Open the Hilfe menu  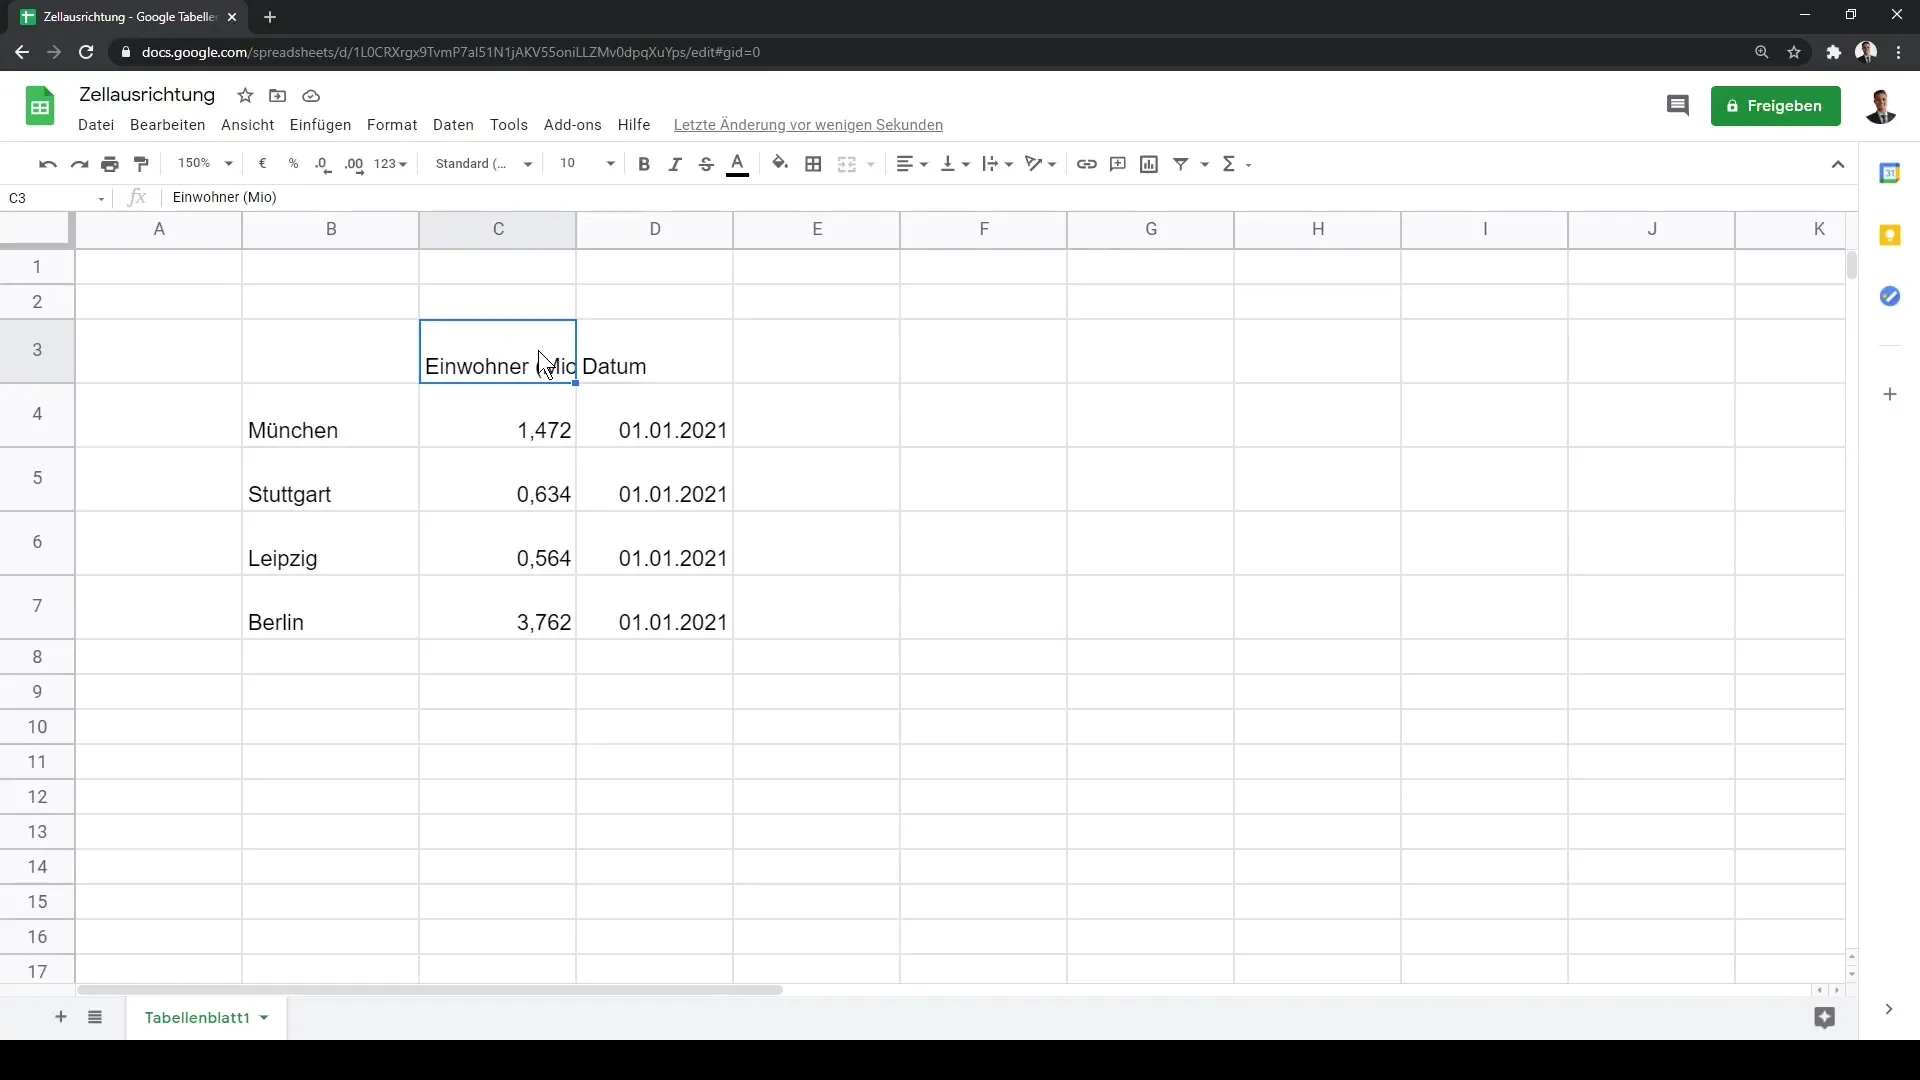(634, 125)
